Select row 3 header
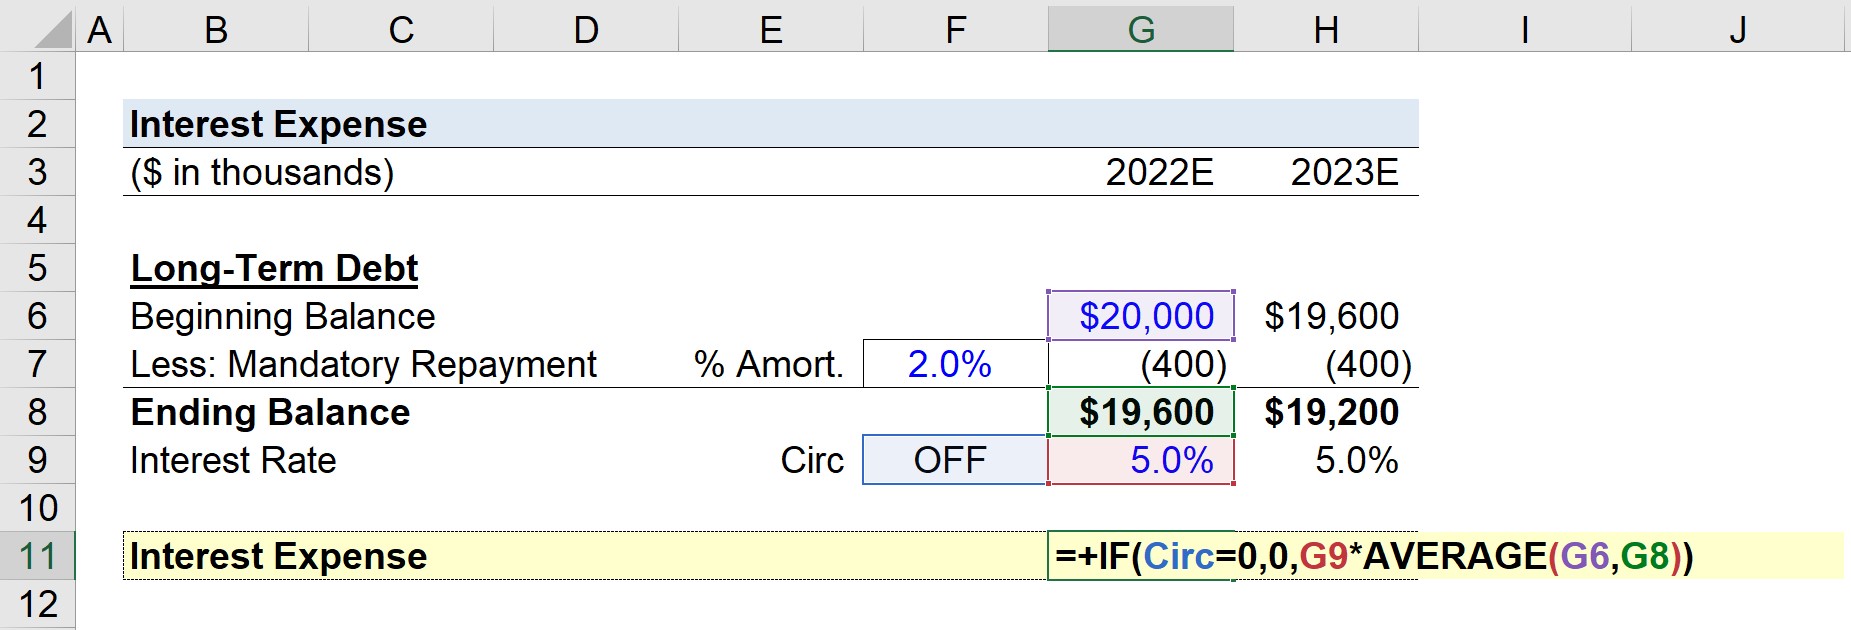 pyautogui.click(x=37, y=172)
